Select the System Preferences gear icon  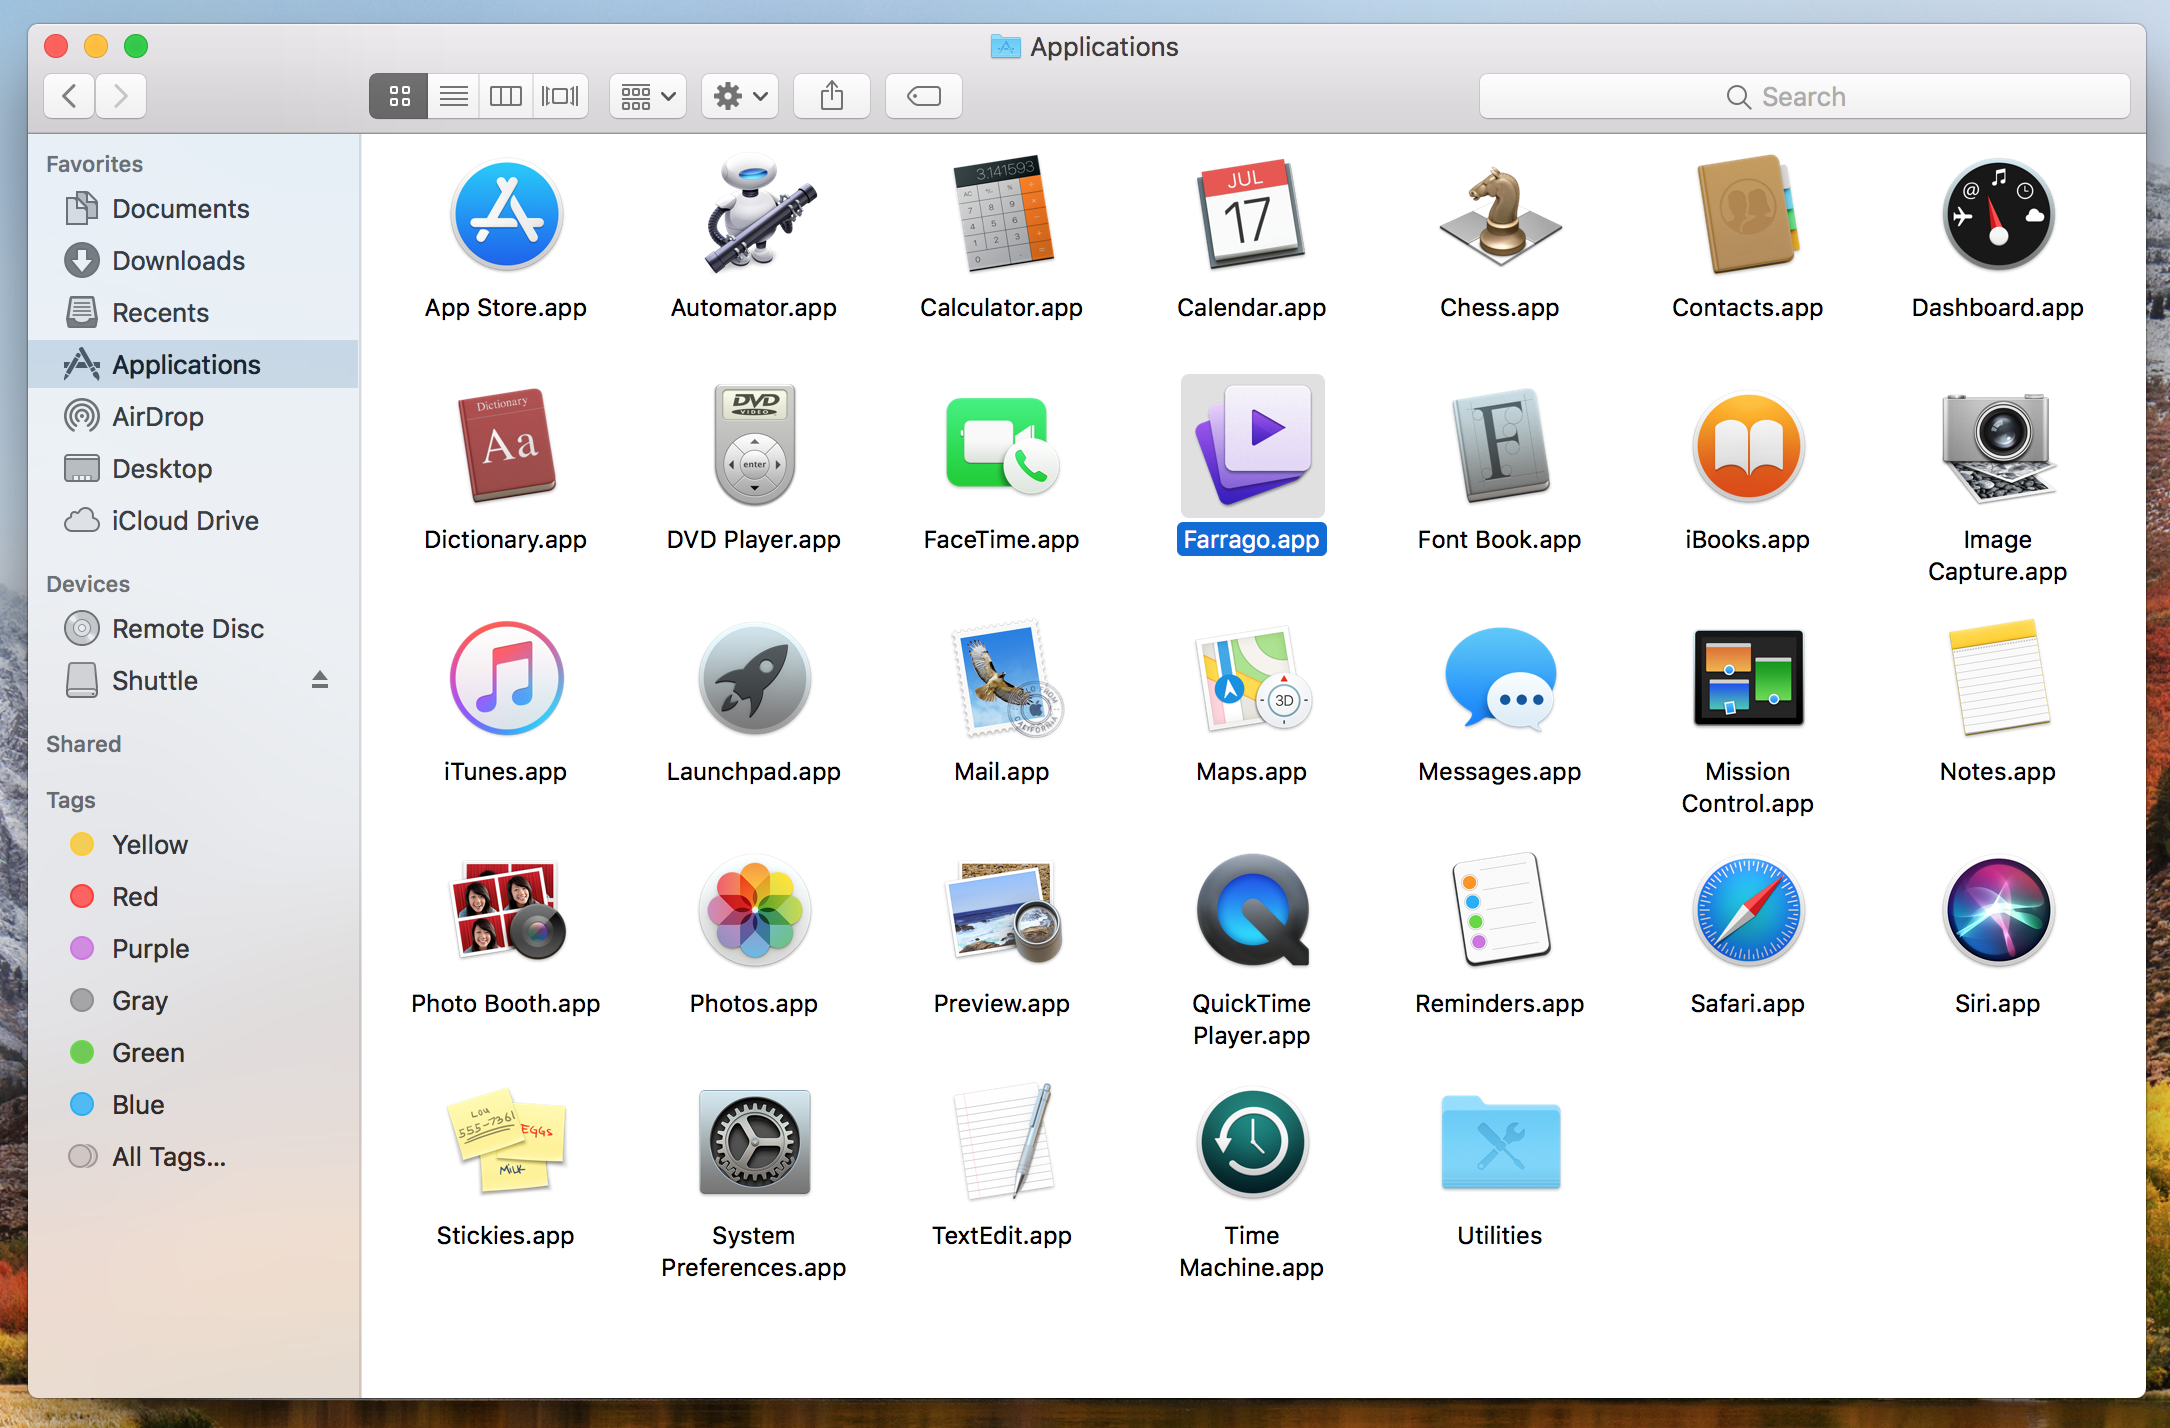coord(754,1142)
